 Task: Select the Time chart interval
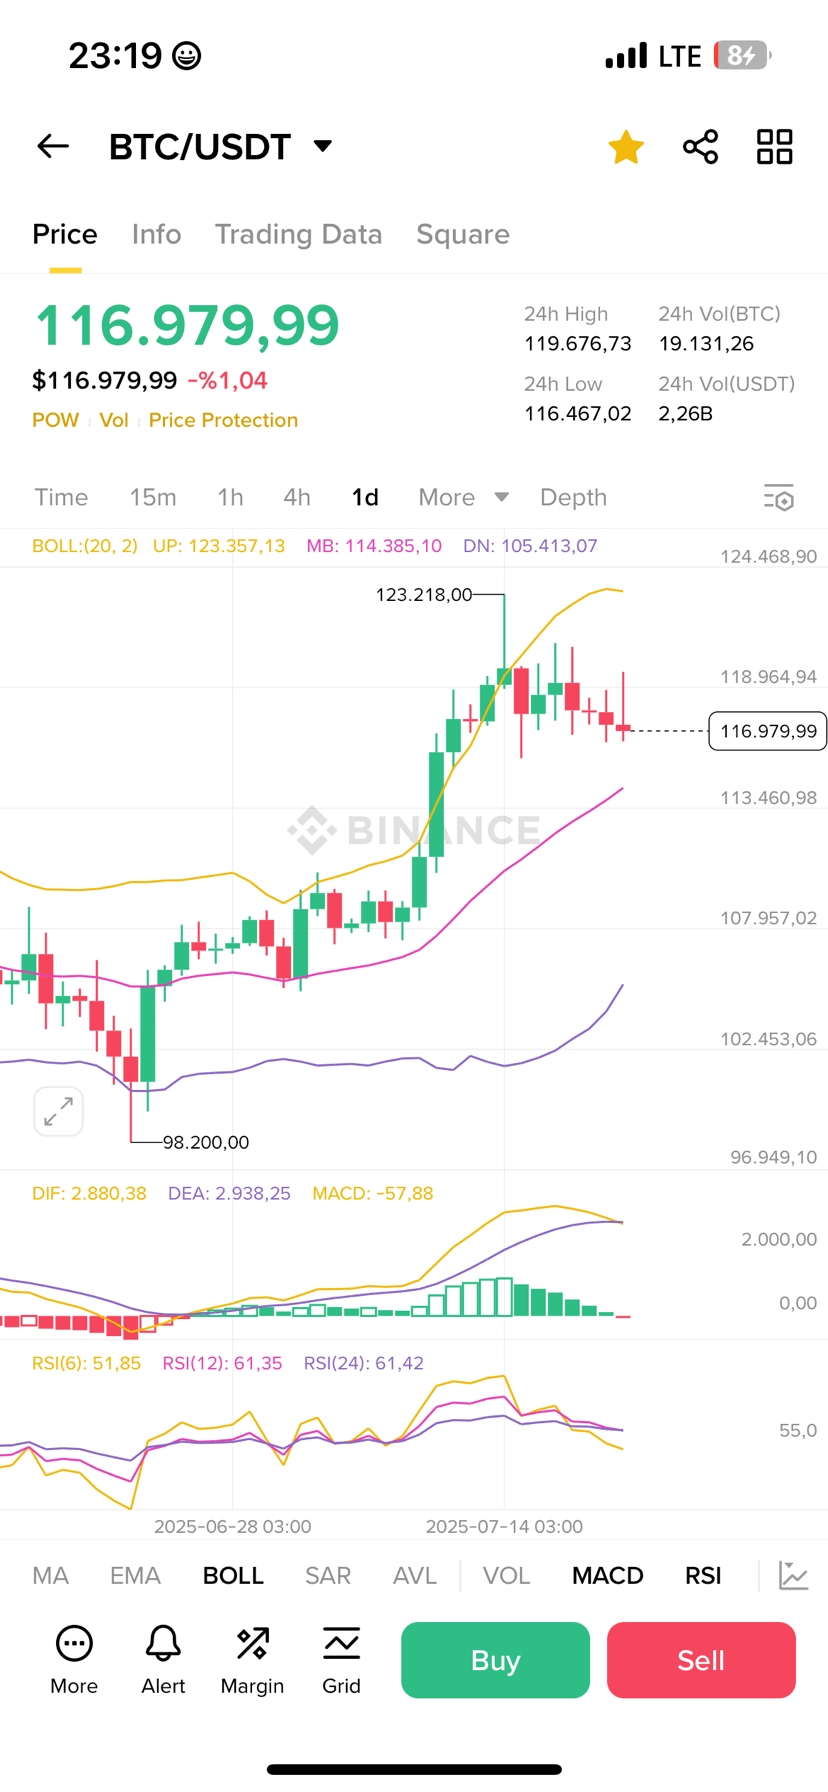(x=61, y=497)
